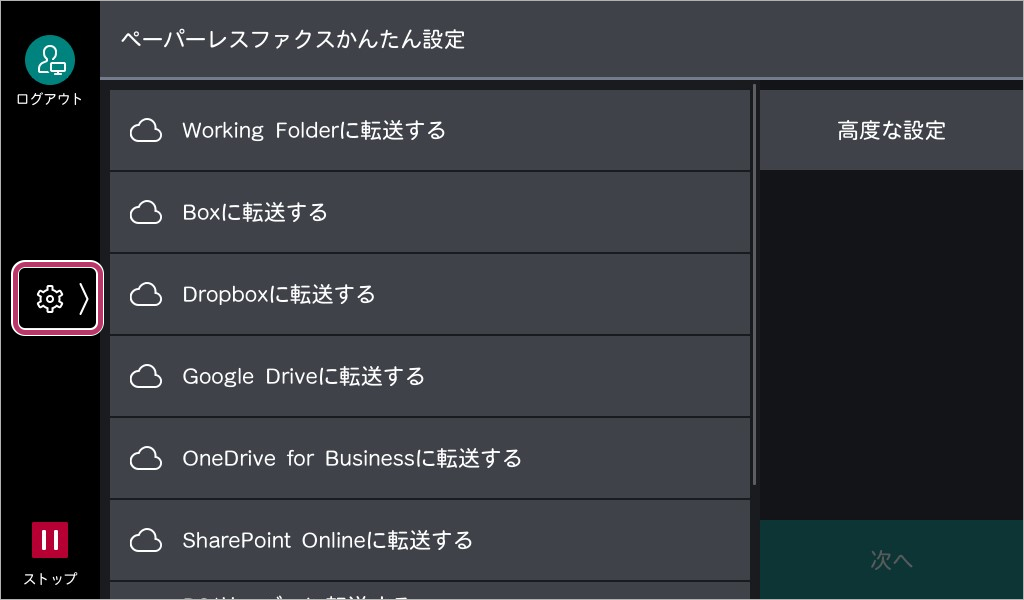Tap the red Stop pause icon
This screenshot has height=600, width=1024.
(50, 540)
